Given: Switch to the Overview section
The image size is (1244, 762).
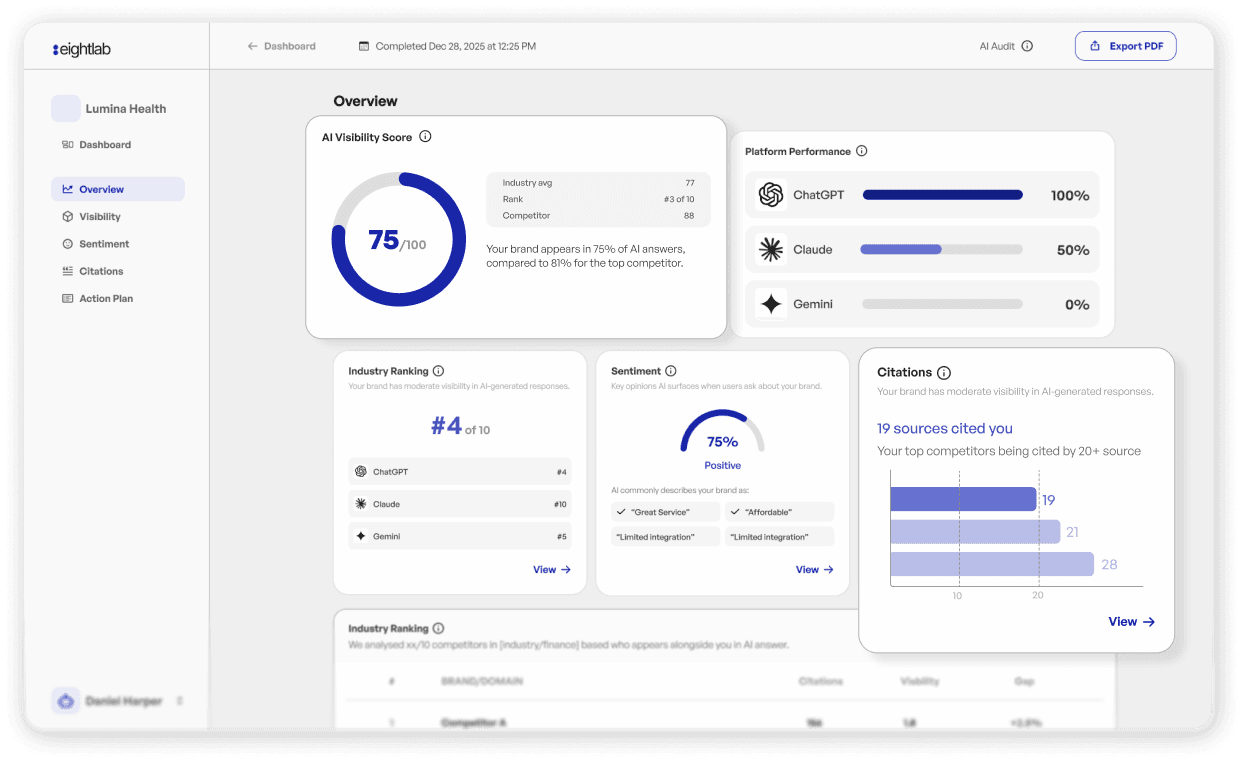Looking at the screenshot, I should click(100, 189).
